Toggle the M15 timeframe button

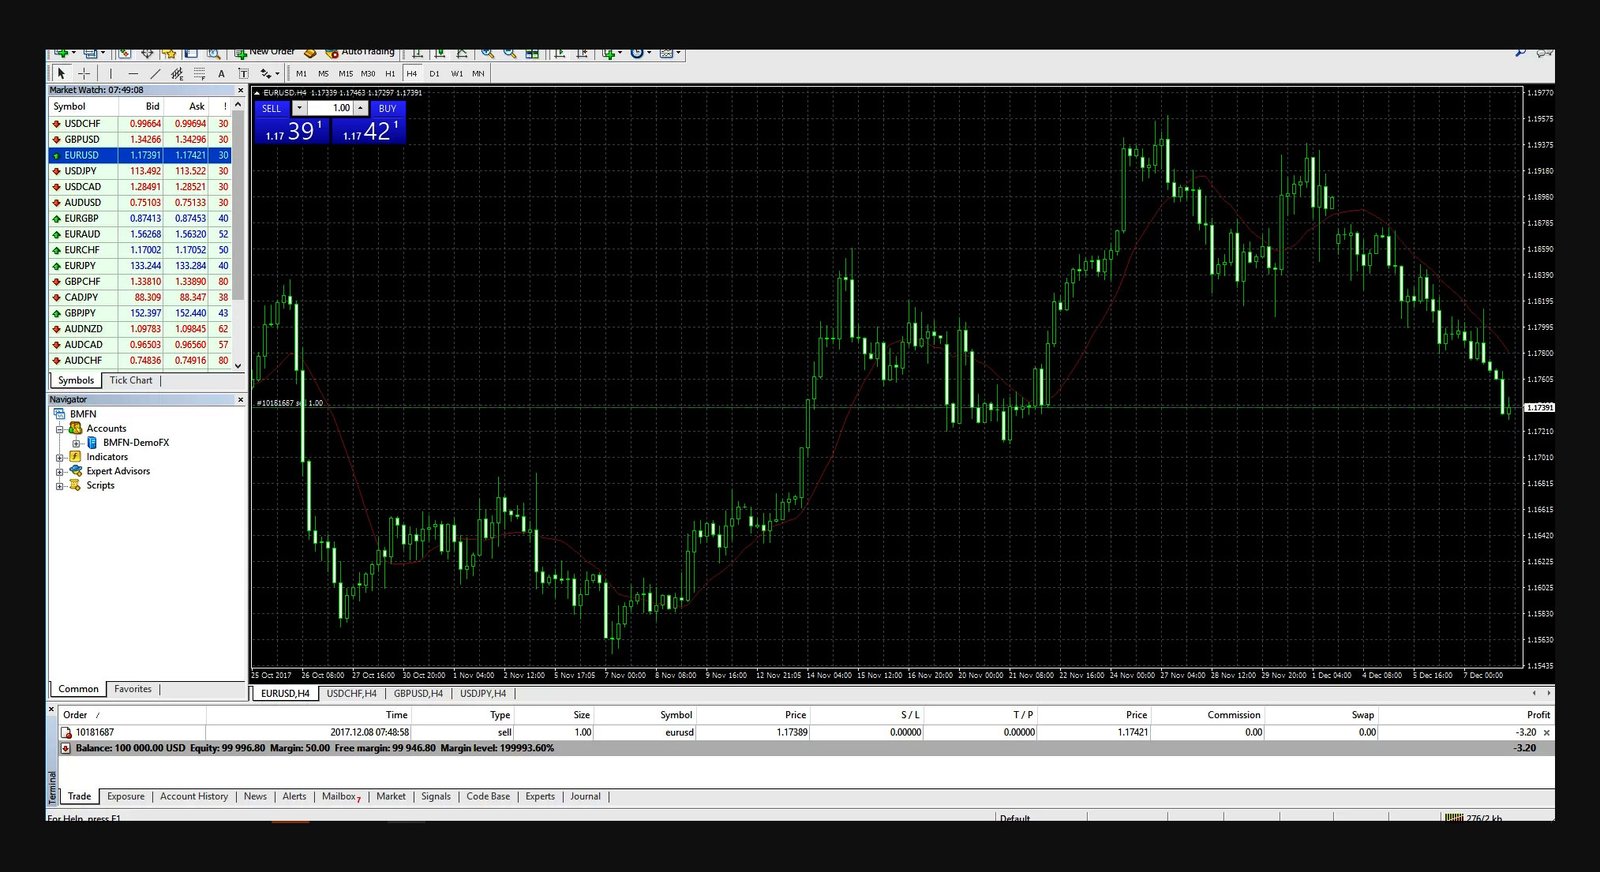point(345,73)
